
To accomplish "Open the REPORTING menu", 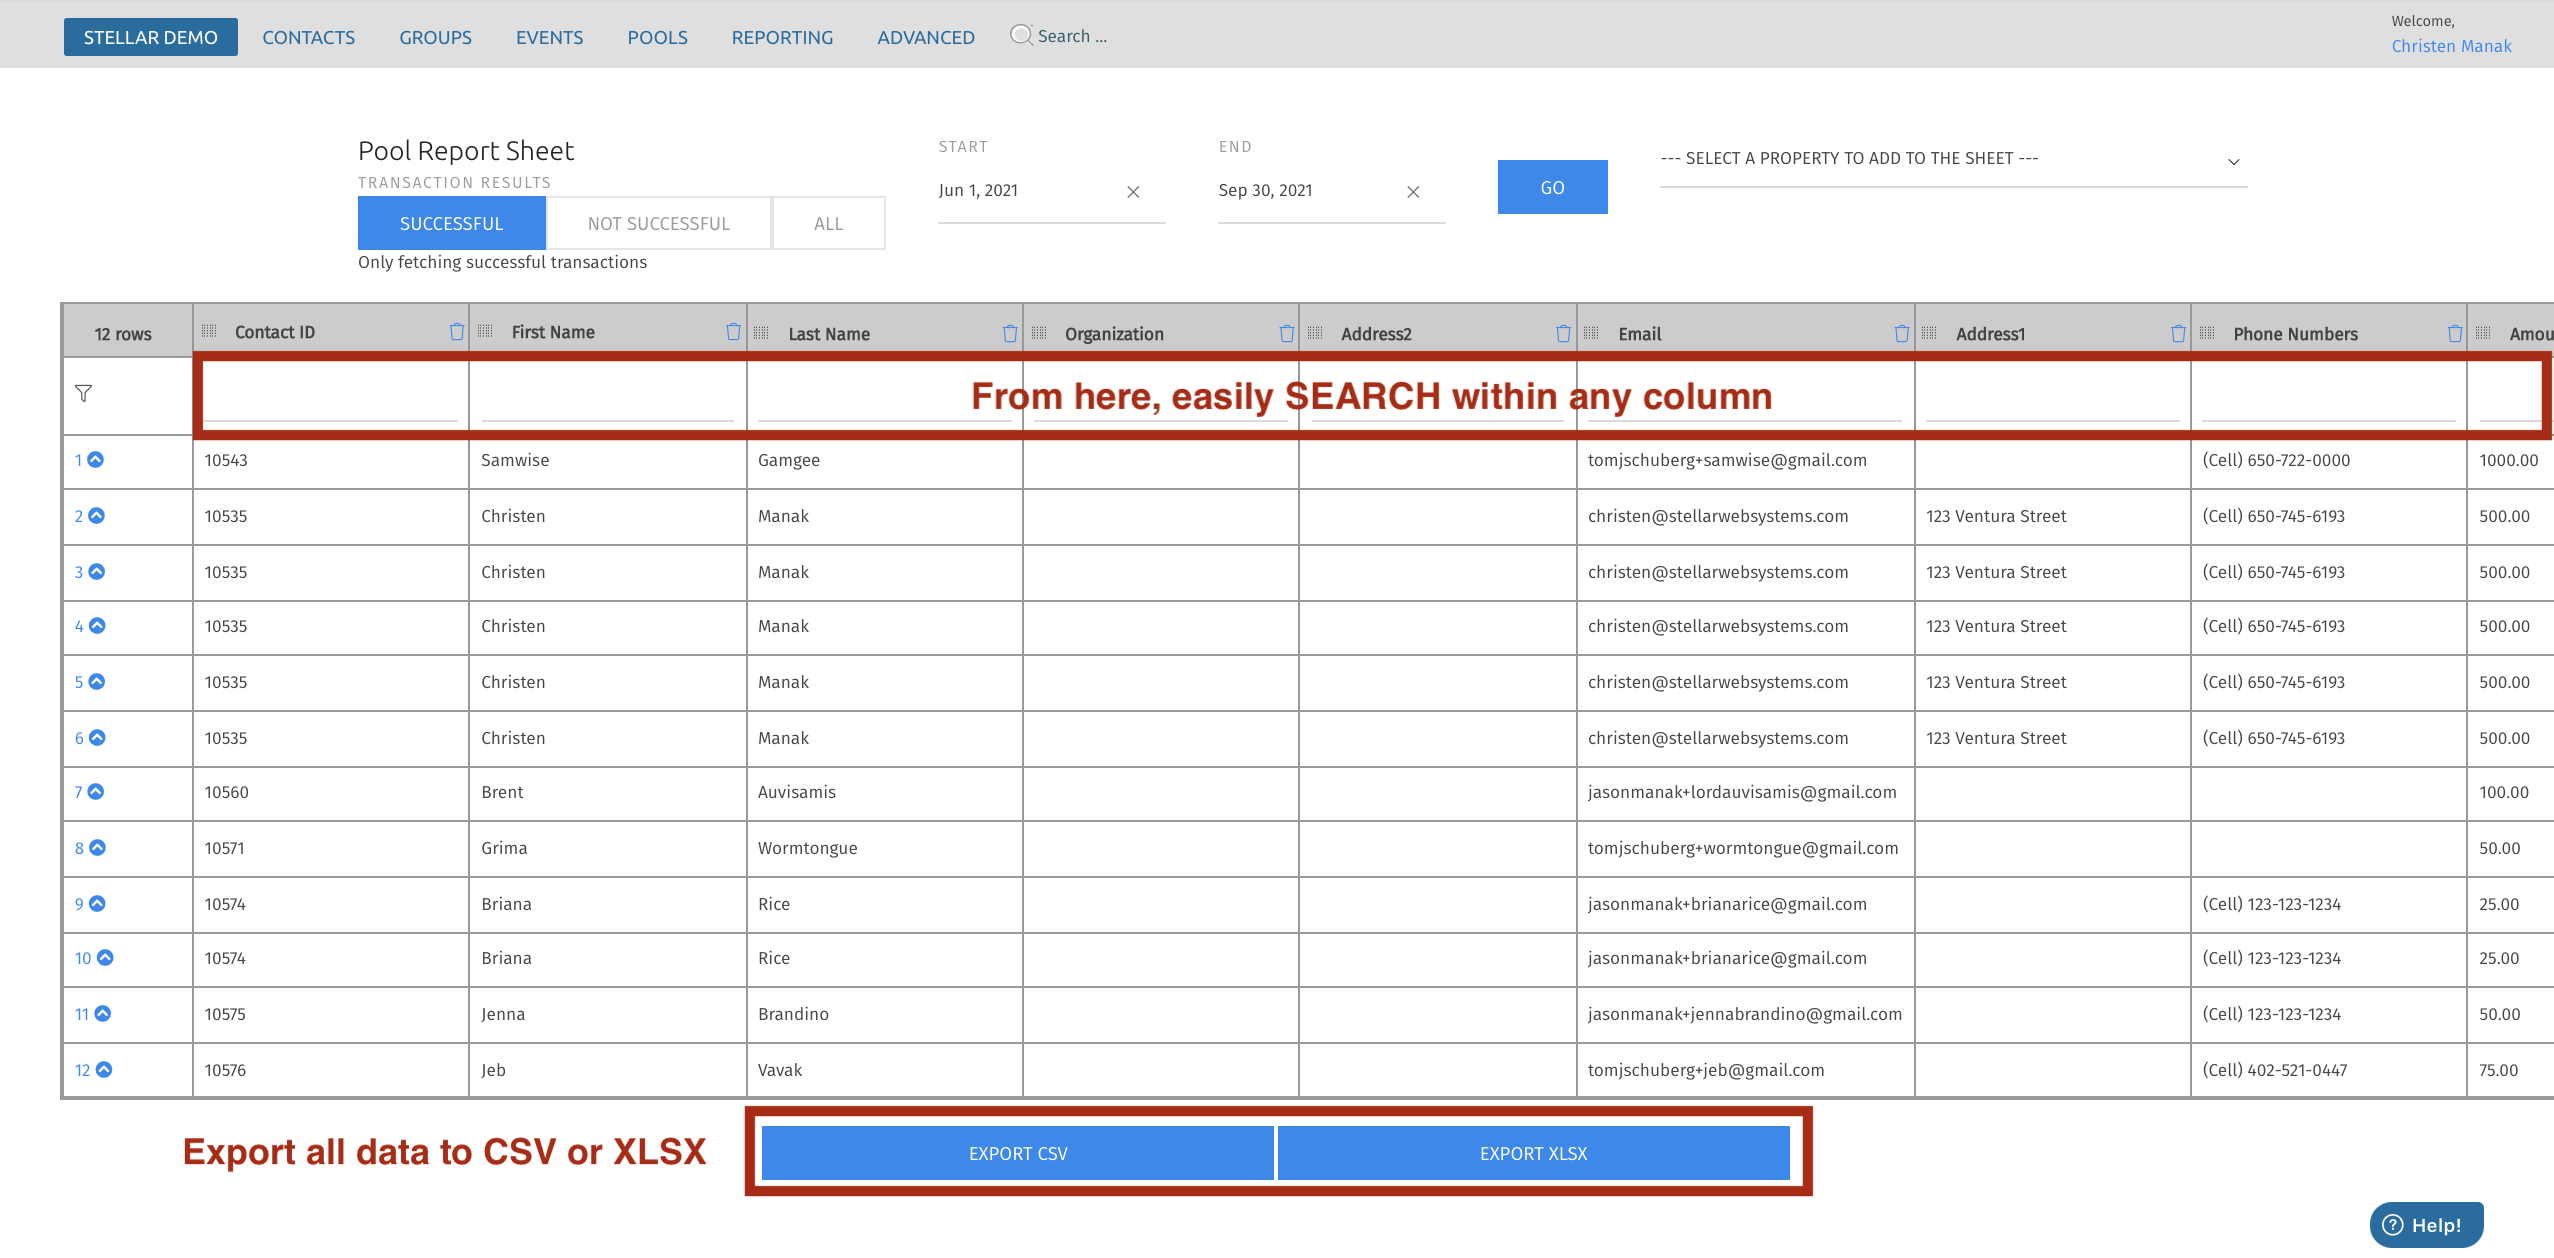I will tap(782, 37).
